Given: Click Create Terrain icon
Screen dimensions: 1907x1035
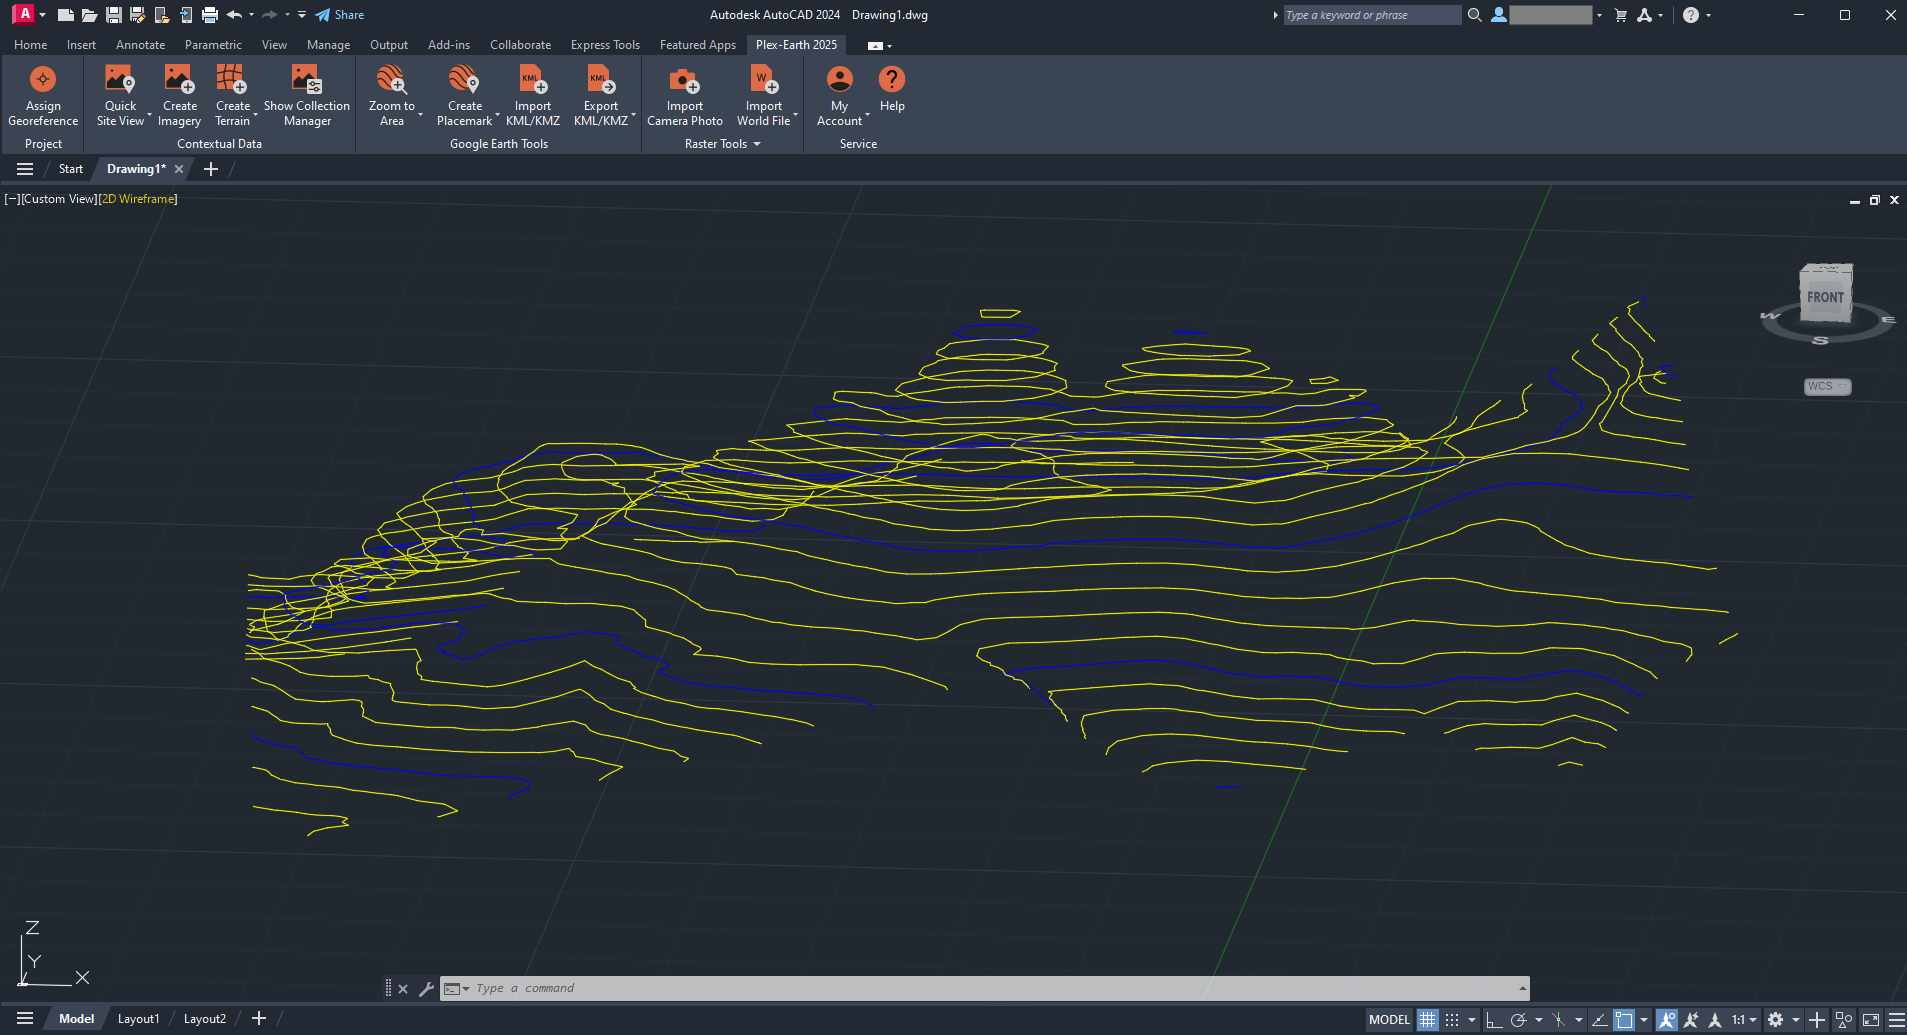Looking at the screenshot, I should coord(232,79).
